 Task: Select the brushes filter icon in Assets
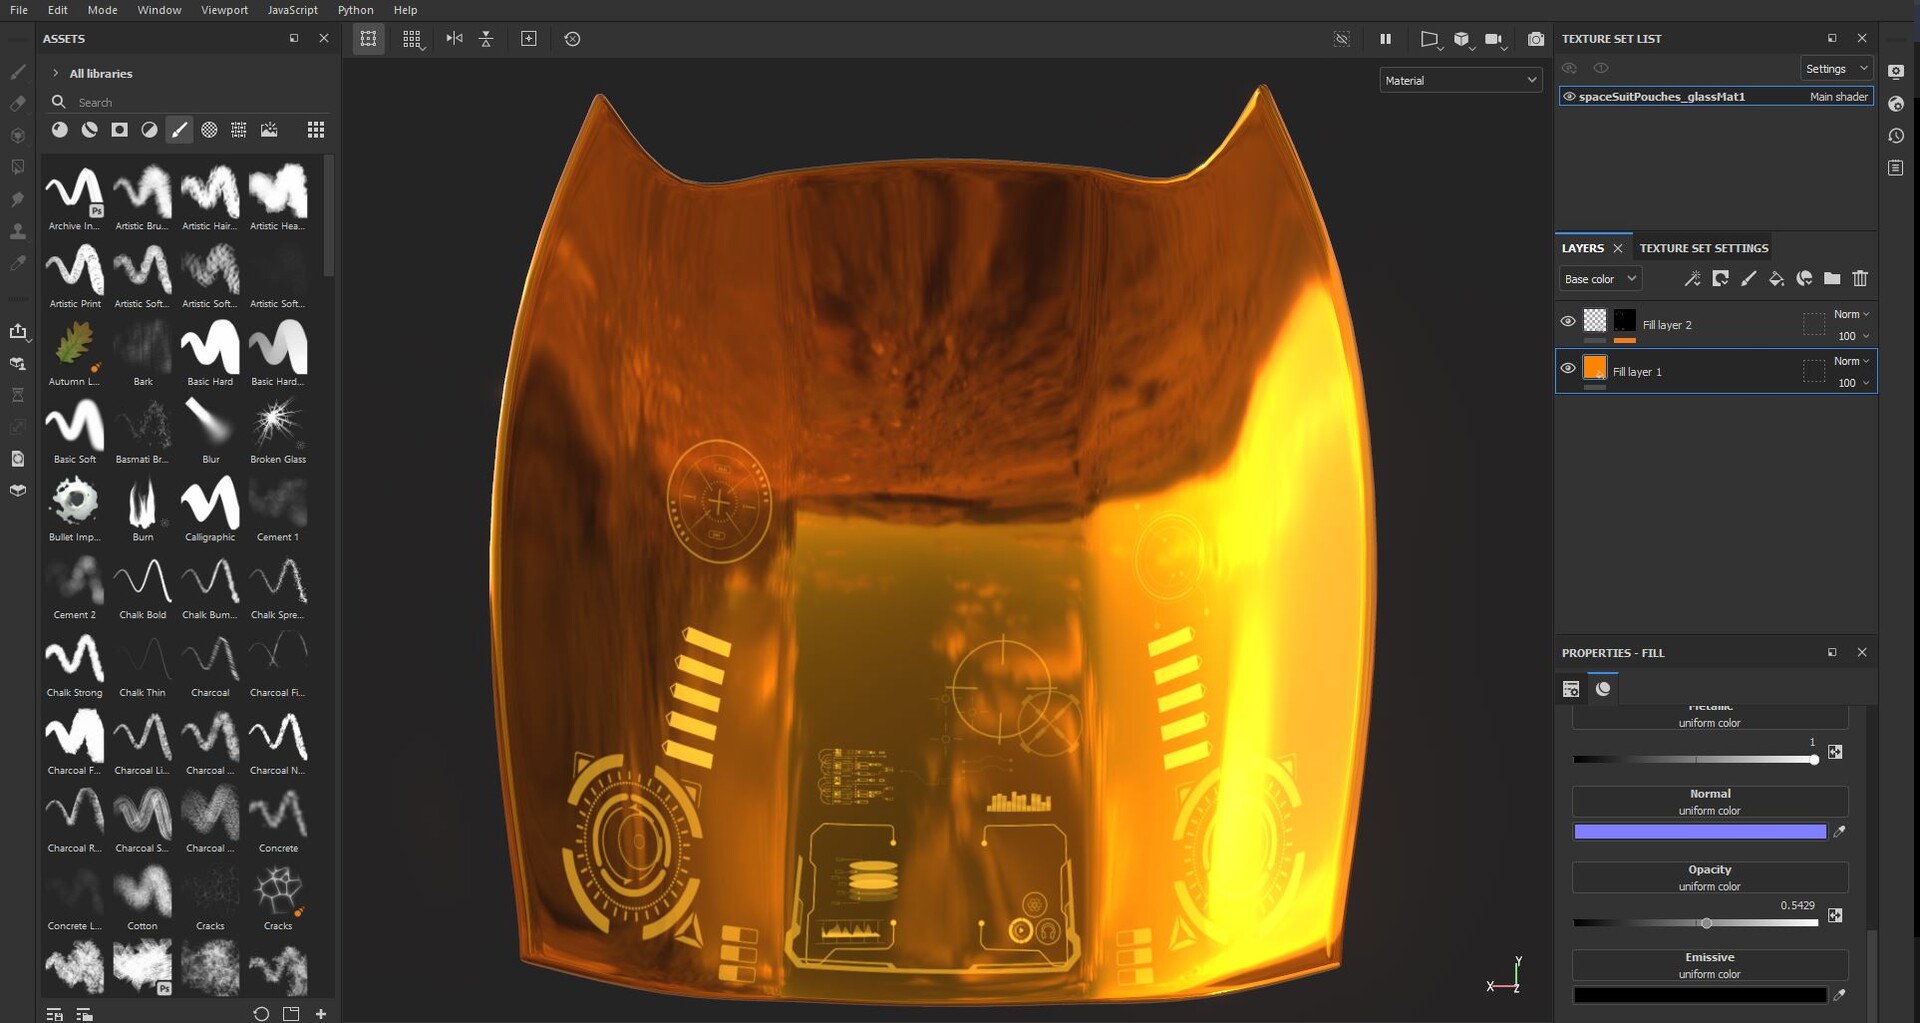179,130
